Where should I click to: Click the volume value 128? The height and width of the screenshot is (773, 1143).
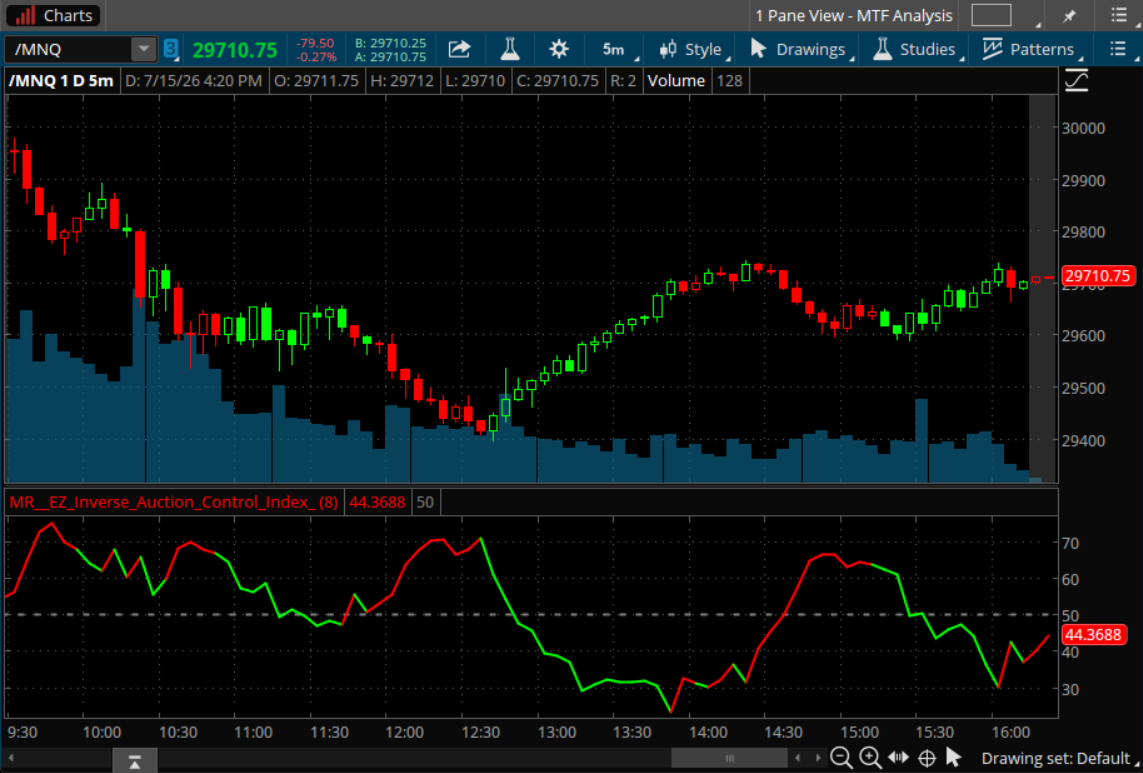click(x=729, y=81)
